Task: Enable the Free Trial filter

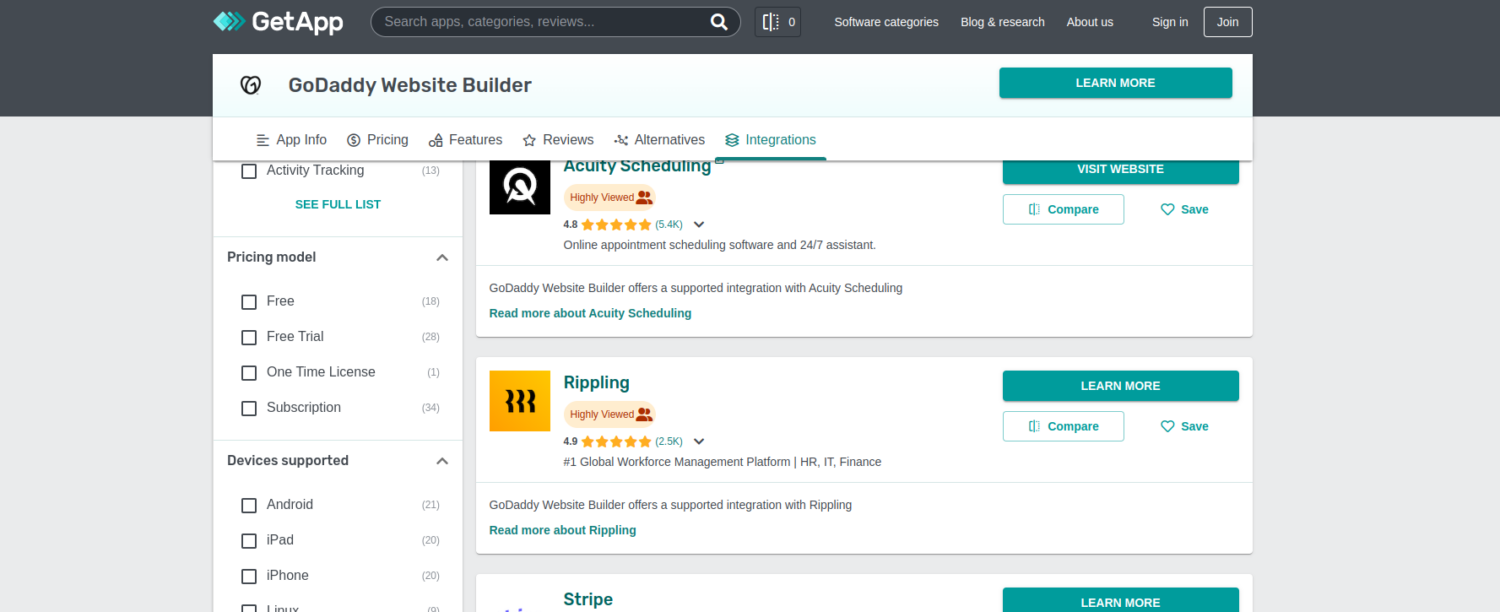Action: tap(249, 337)
